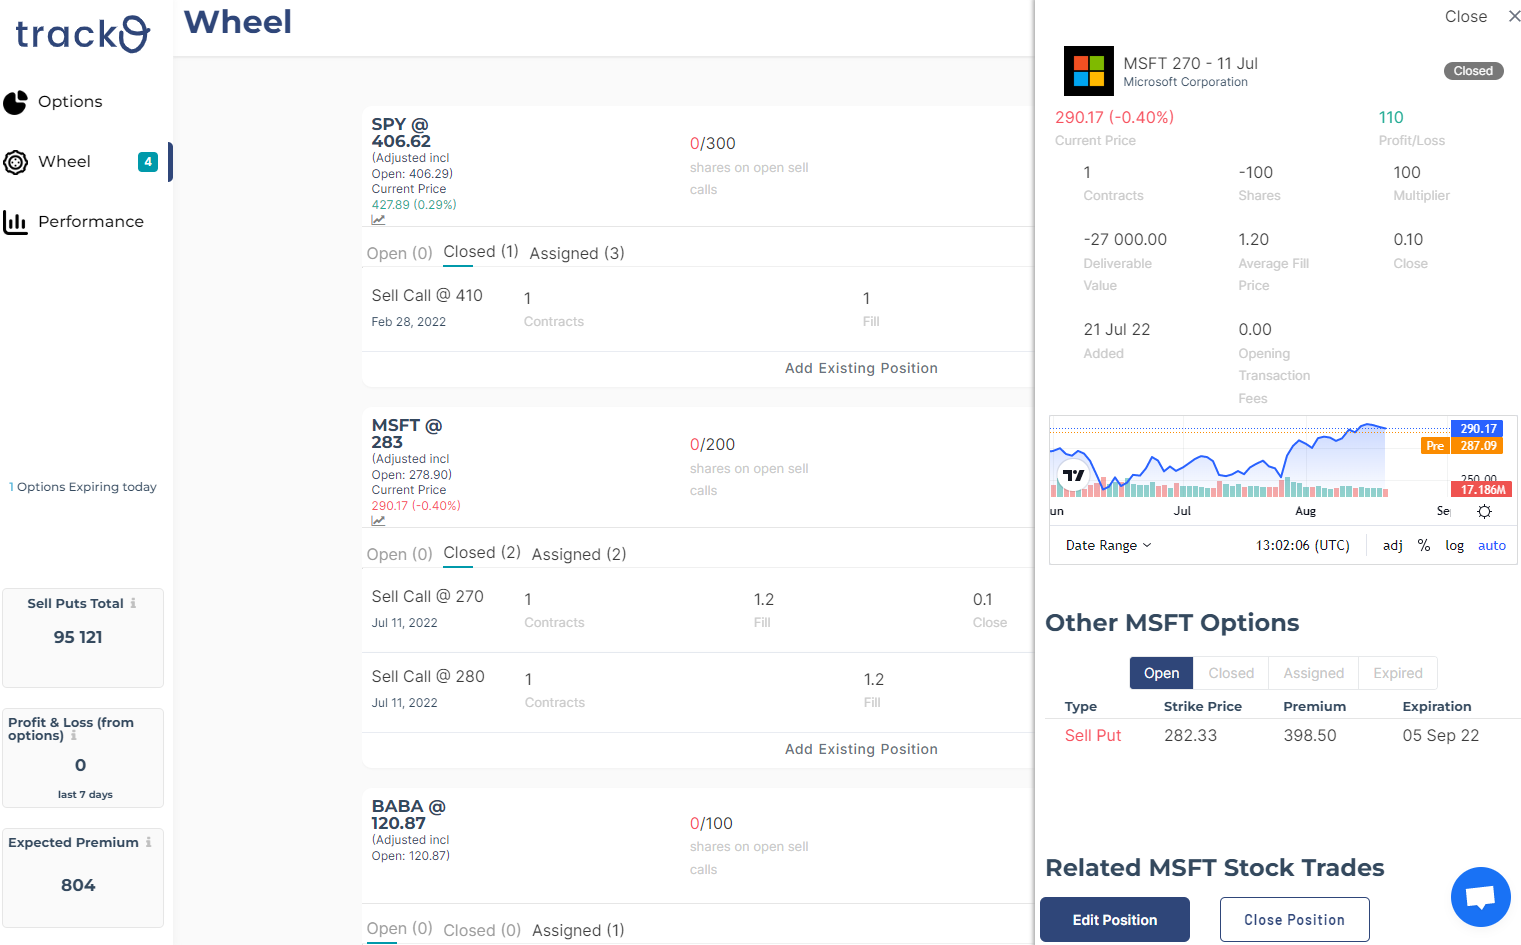Click the Close Position button

(1294, 919)
